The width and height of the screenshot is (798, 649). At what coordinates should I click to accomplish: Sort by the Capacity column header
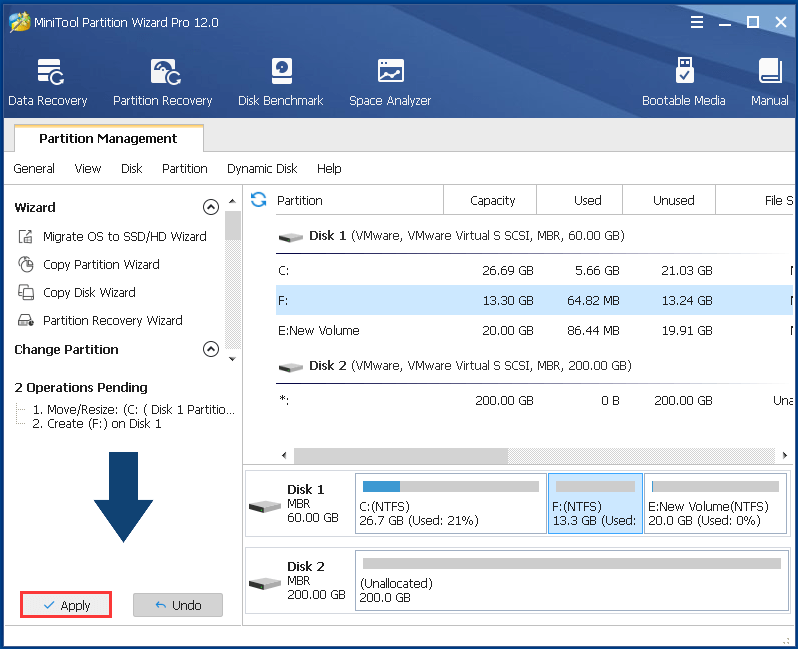tap(490, 201)
